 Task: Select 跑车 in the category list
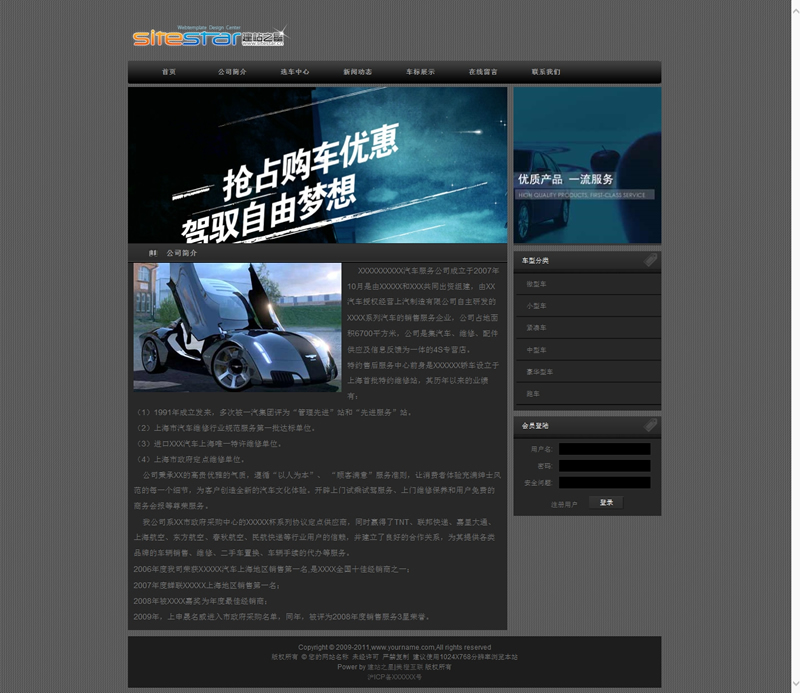point(533,394)
